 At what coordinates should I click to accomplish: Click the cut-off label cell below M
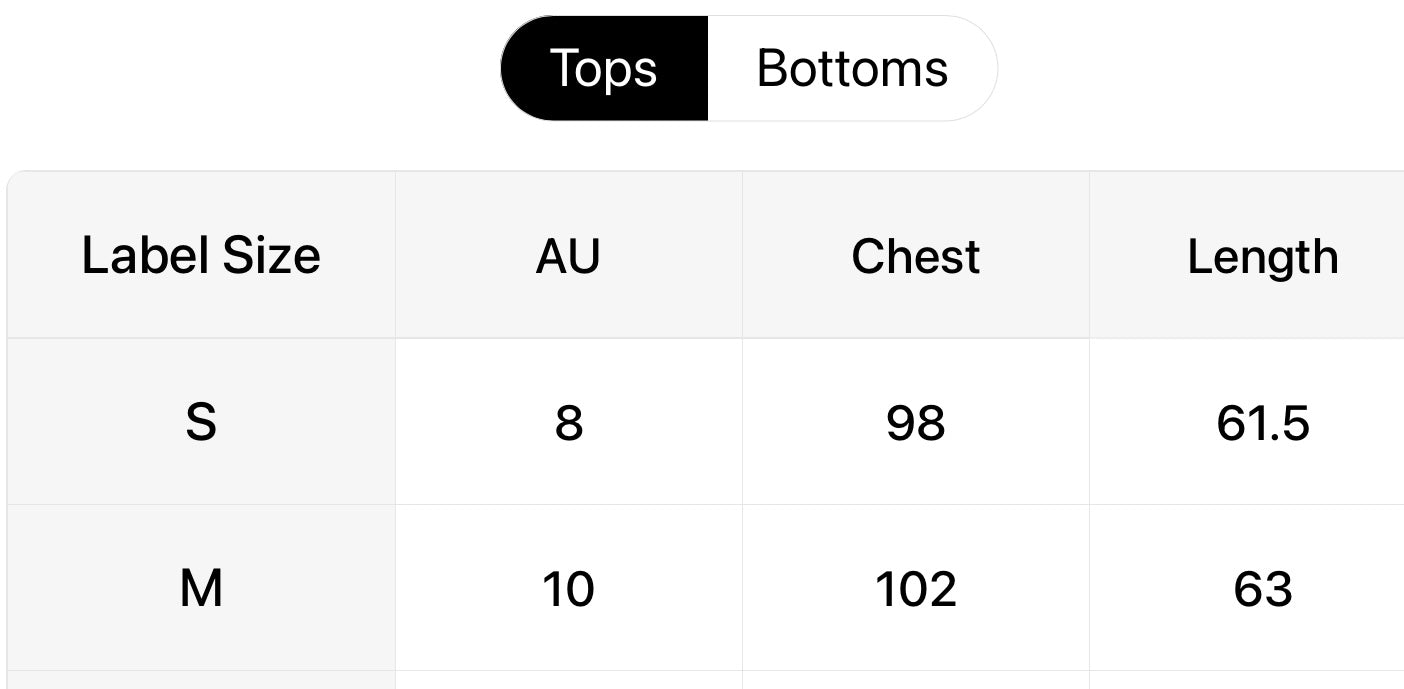click(201, 680)
